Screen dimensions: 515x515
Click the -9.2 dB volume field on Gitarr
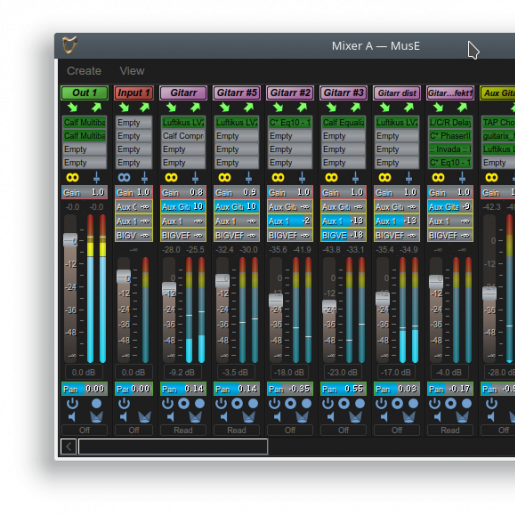click(x=182, y=372)
